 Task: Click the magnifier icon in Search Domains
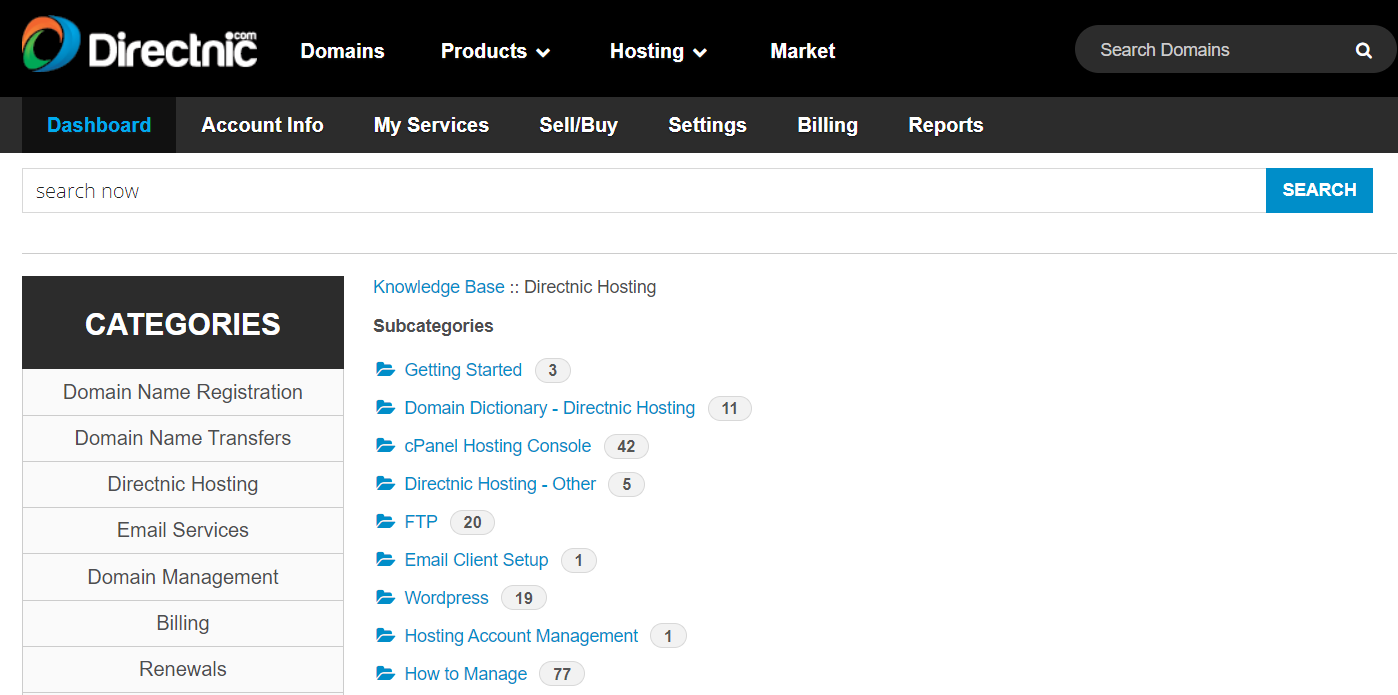[x=1364, y=50]
